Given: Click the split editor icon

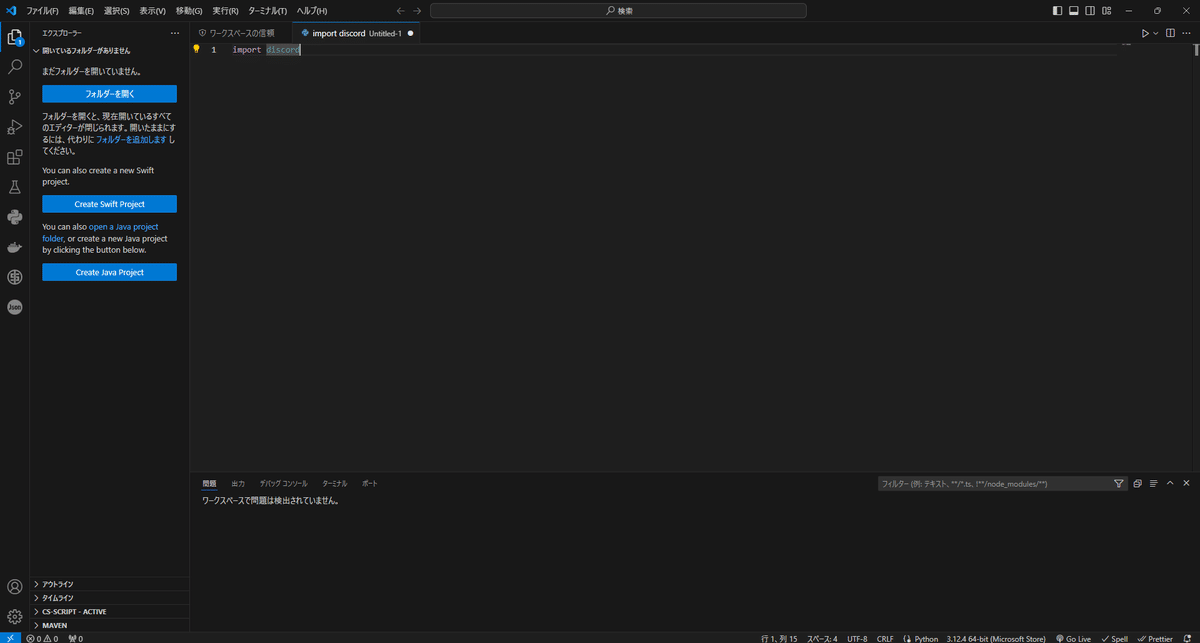Looking at the screenshot, I should tap(1168, 32).
